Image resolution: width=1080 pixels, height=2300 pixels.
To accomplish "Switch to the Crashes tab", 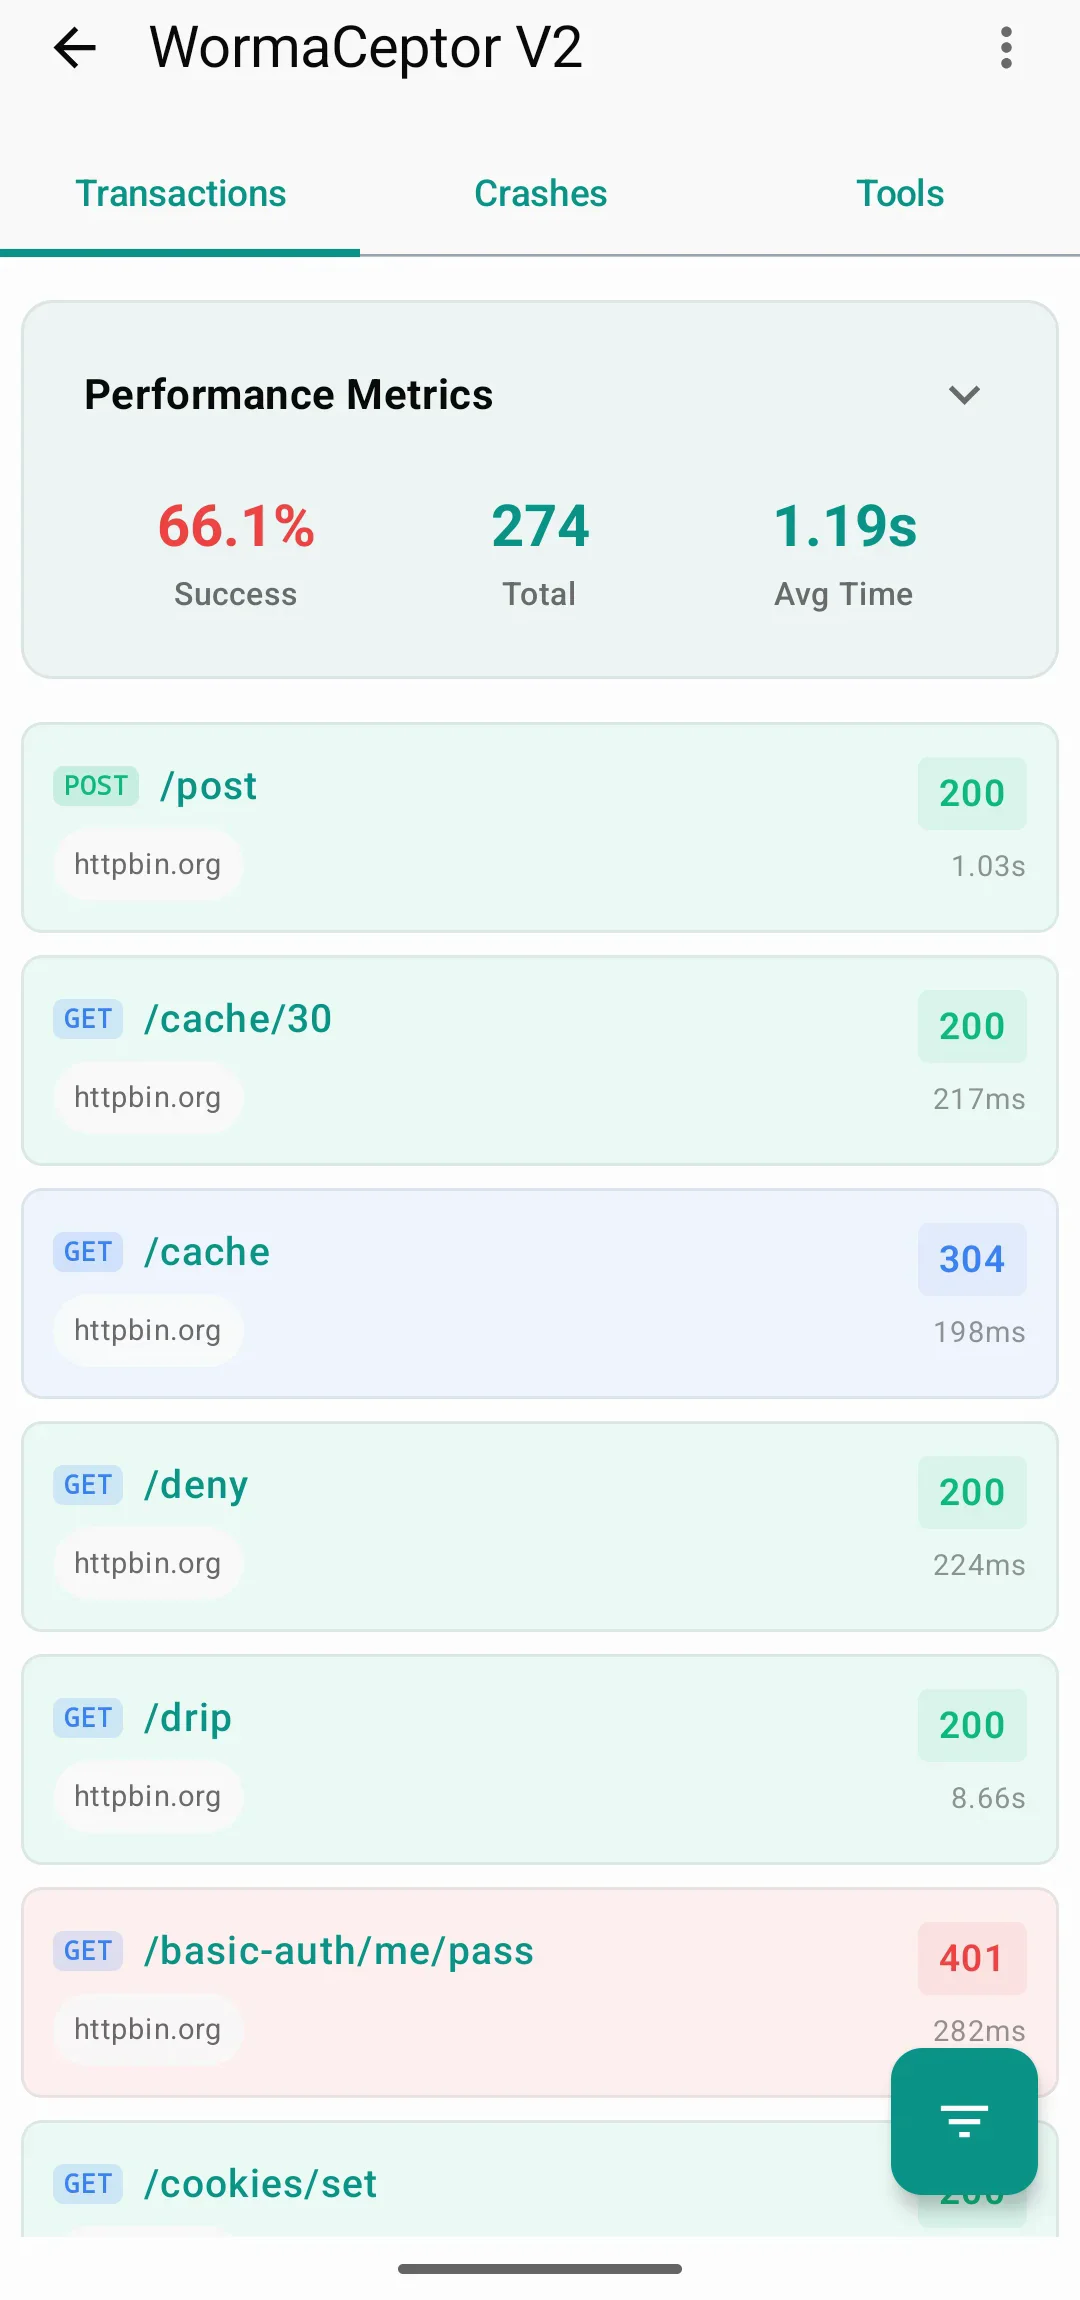I will tap(539, 193).
